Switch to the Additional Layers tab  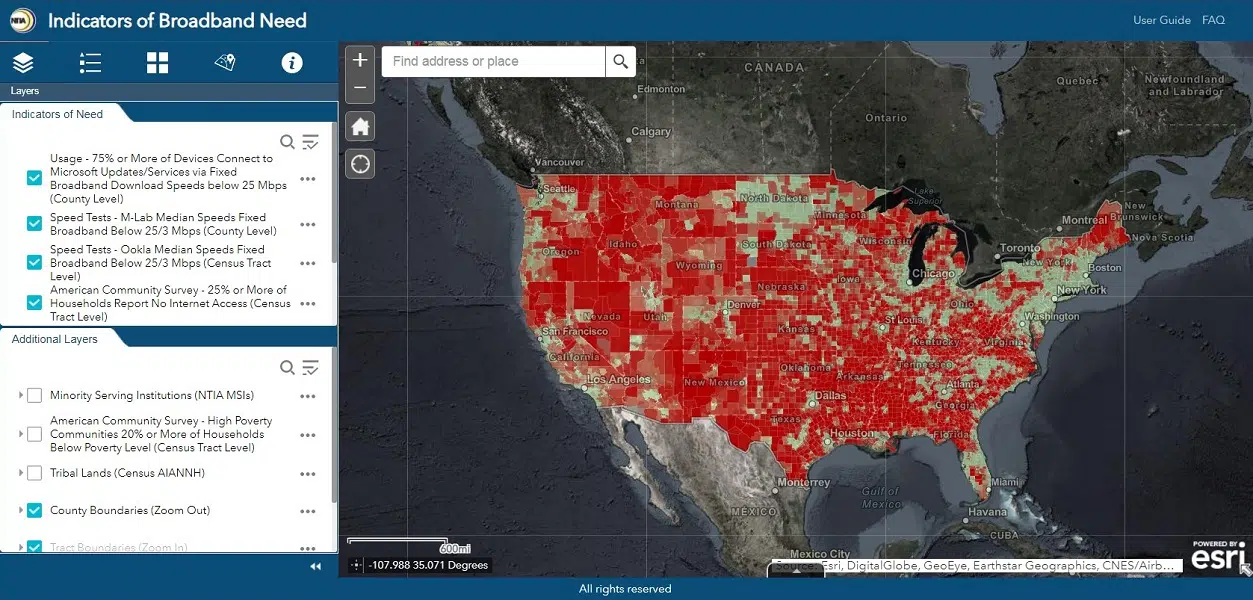(x=53, y=338)
